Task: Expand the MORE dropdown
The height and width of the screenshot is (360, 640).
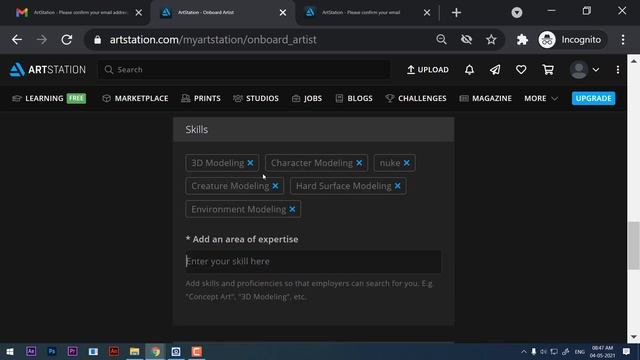Action: [541, 98]
